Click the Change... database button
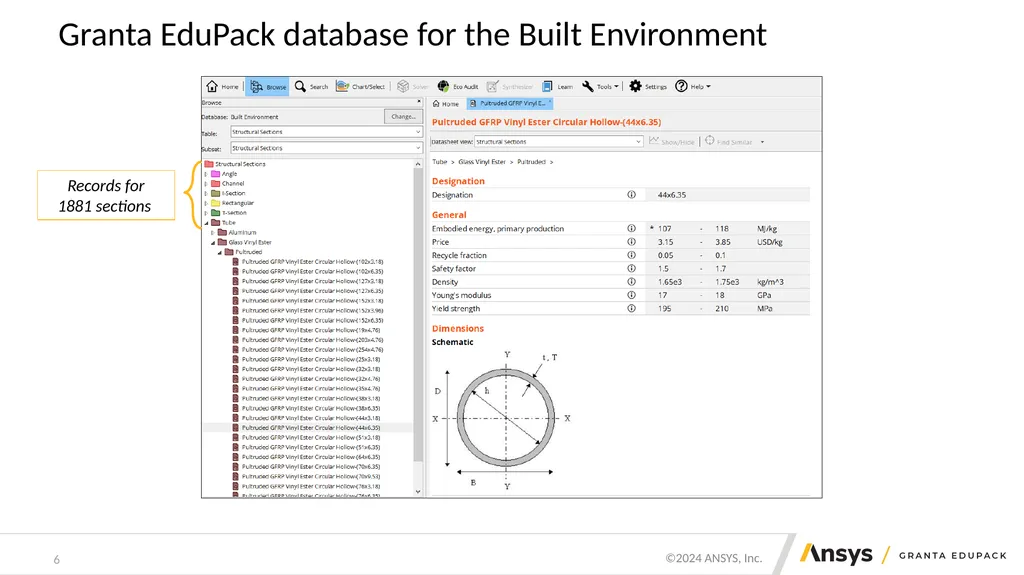1024x575 pixels. coord(403,116)
